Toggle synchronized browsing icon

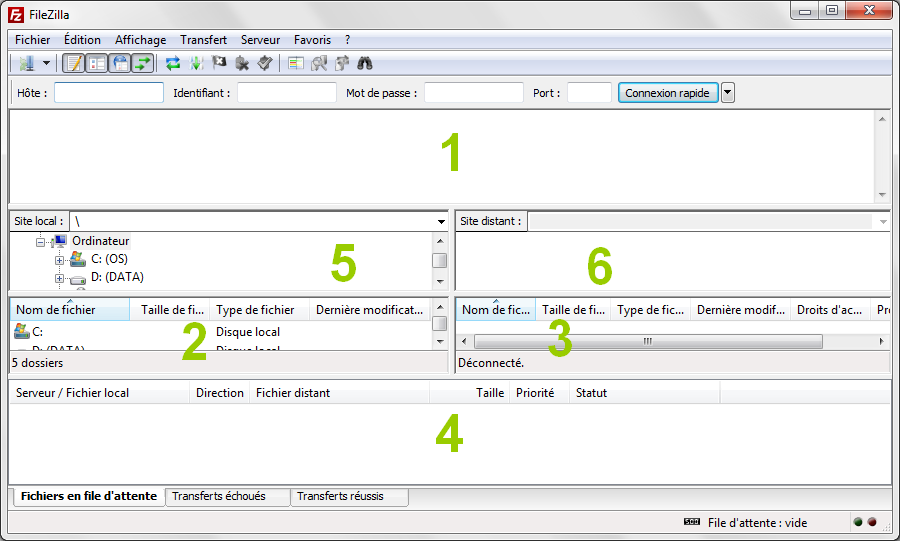click(342, 63)
